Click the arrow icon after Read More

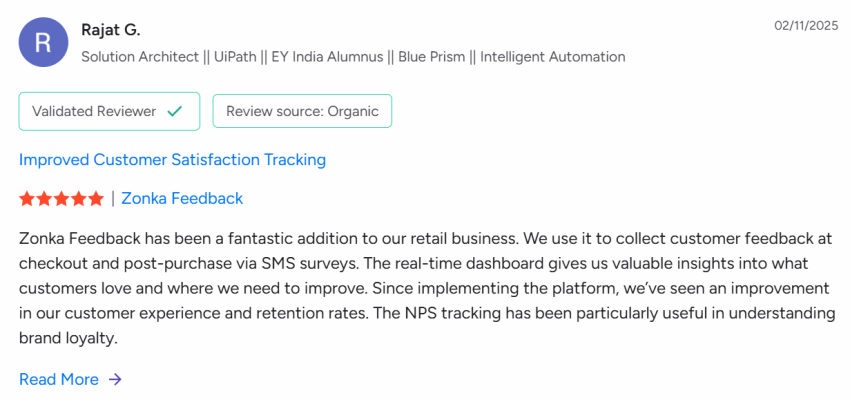click(x=115, y=380)
